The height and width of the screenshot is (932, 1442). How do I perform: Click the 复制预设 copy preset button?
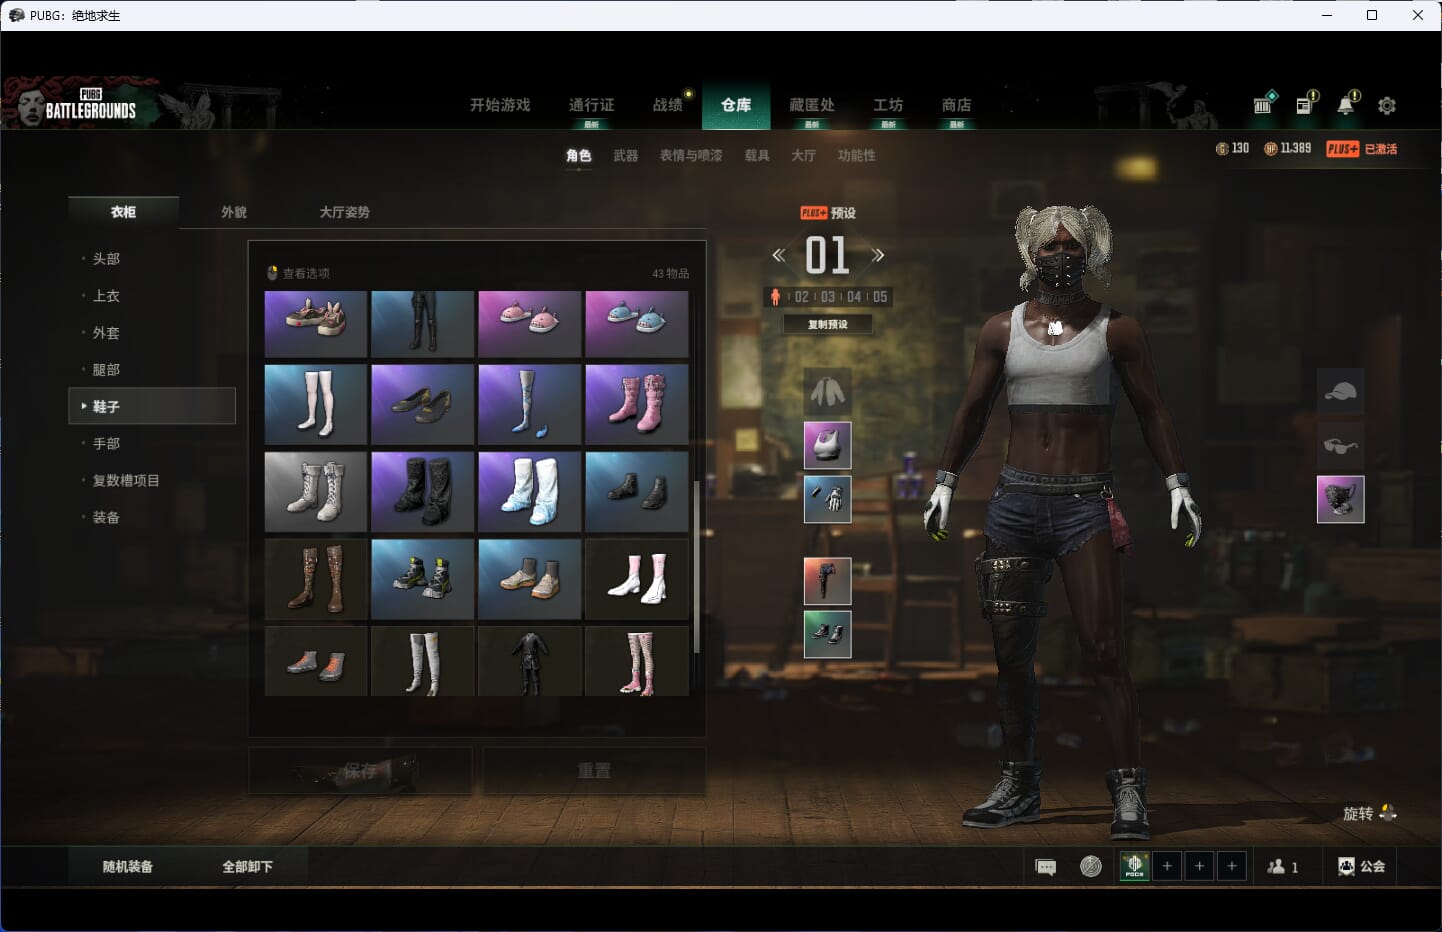828,324
